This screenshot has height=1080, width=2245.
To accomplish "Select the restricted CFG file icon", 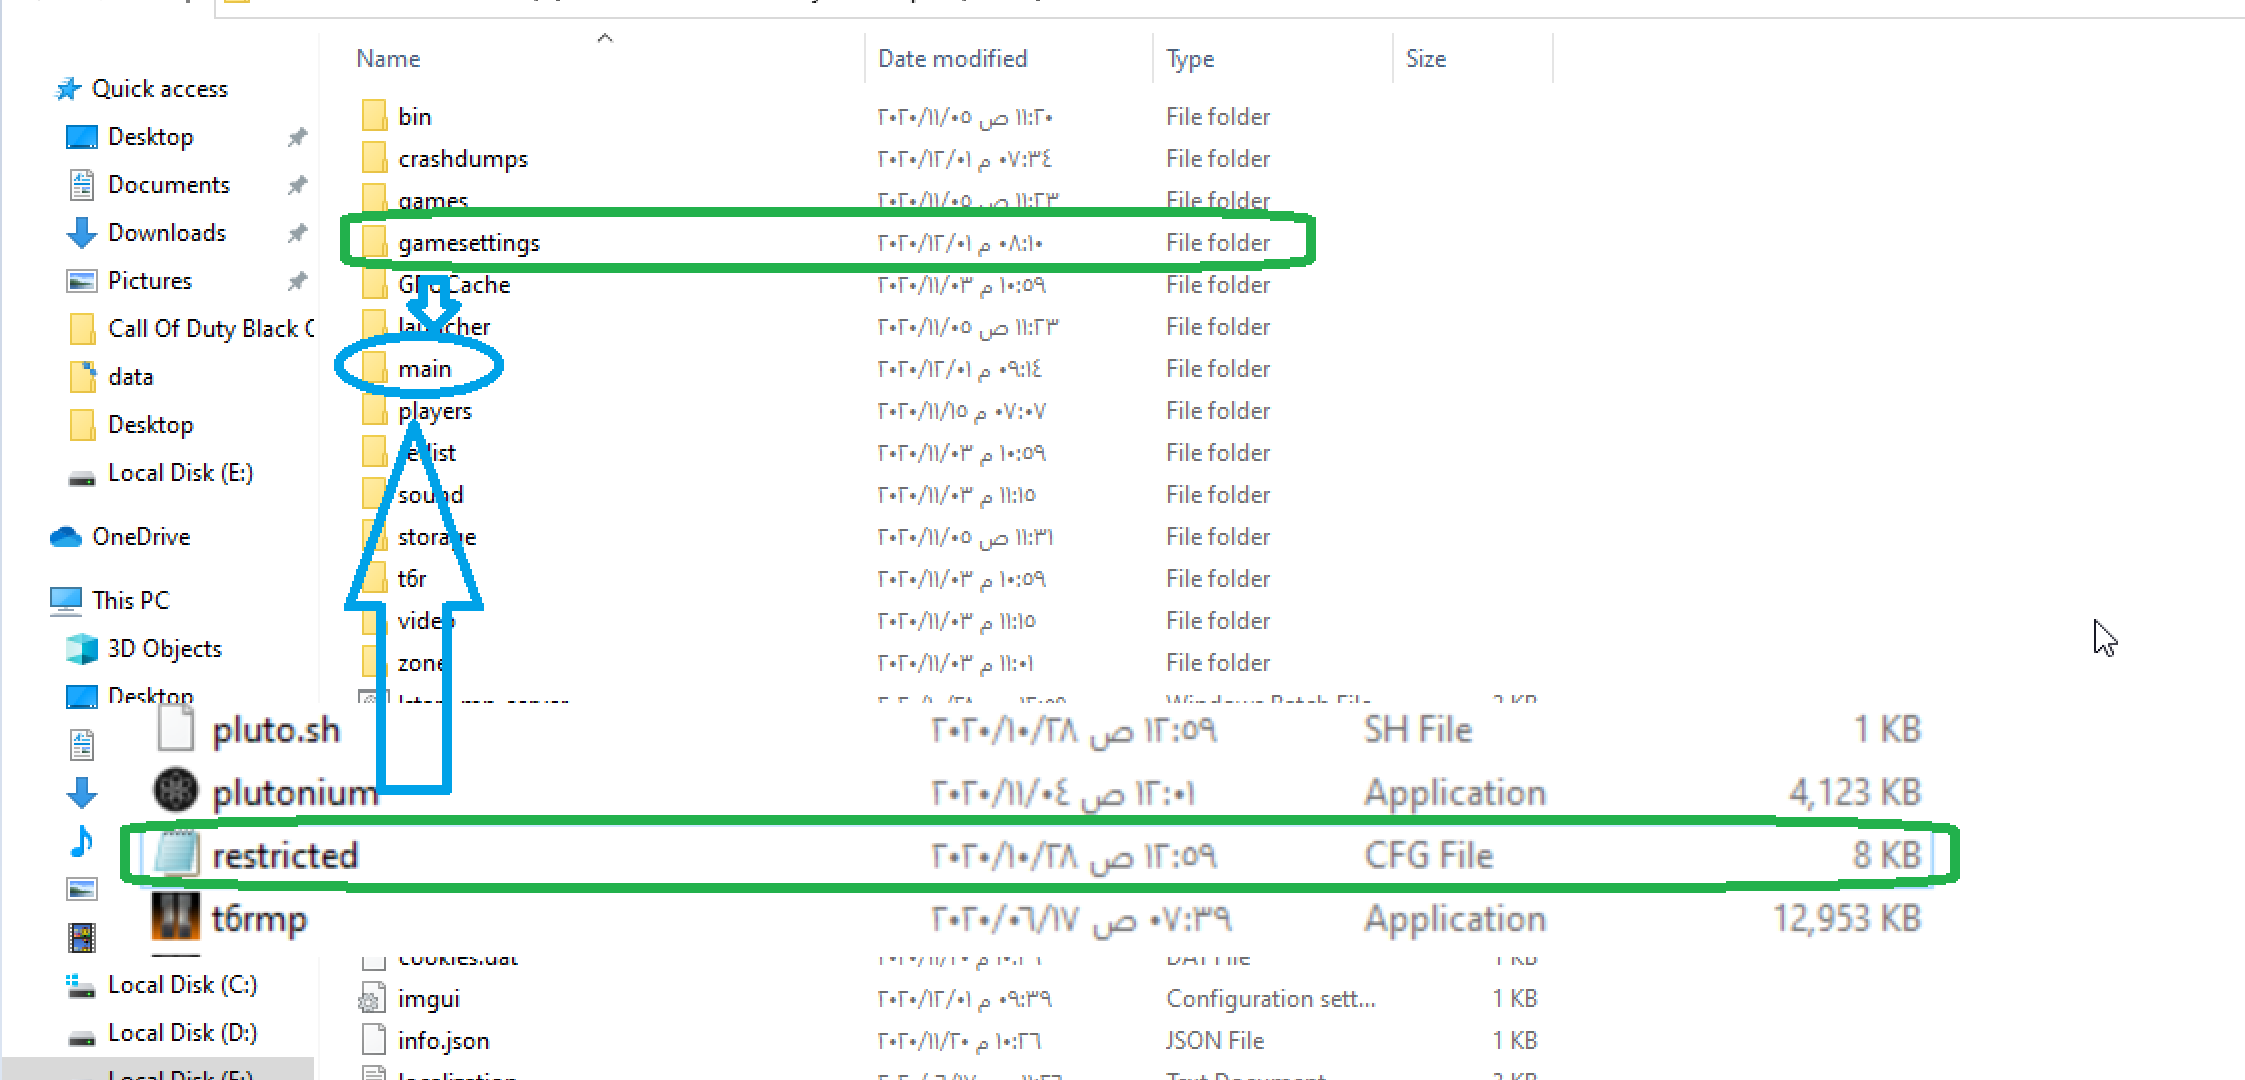I will [176, 855].
